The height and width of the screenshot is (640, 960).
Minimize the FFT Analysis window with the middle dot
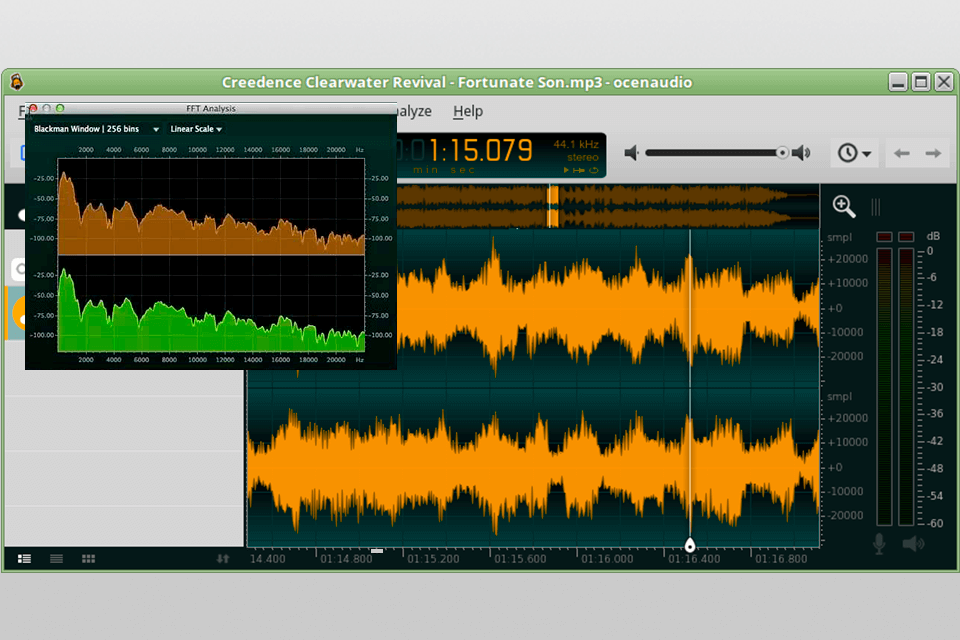pos(47,108)
